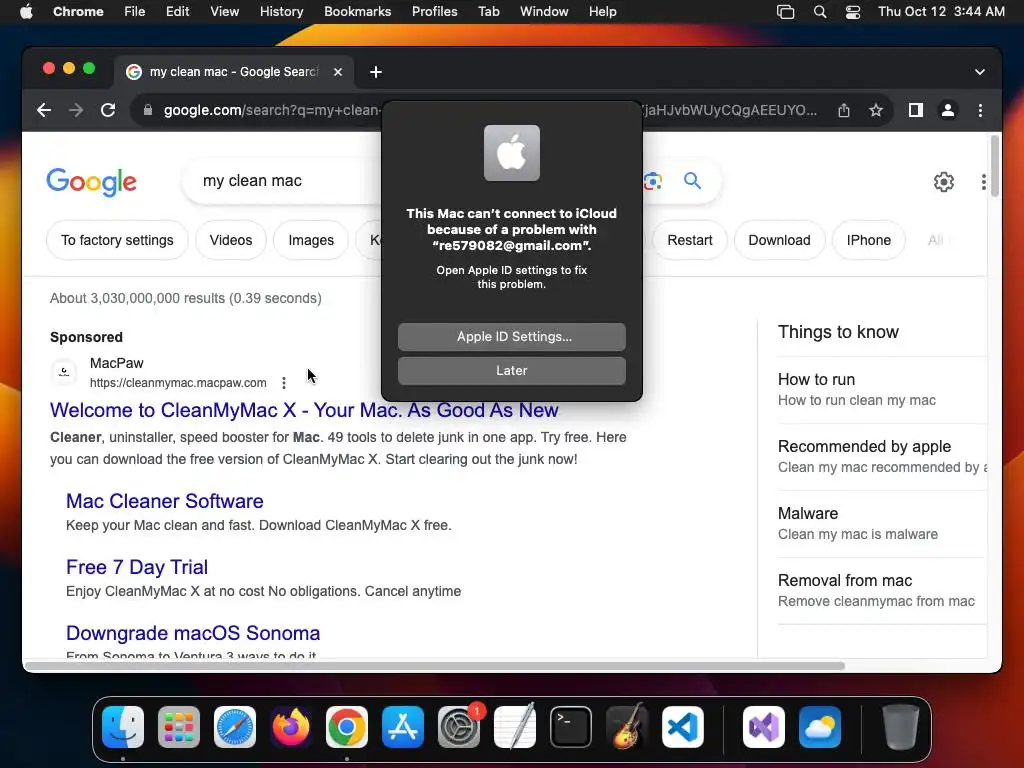Click the blue magnifier search button

point(692,180)
